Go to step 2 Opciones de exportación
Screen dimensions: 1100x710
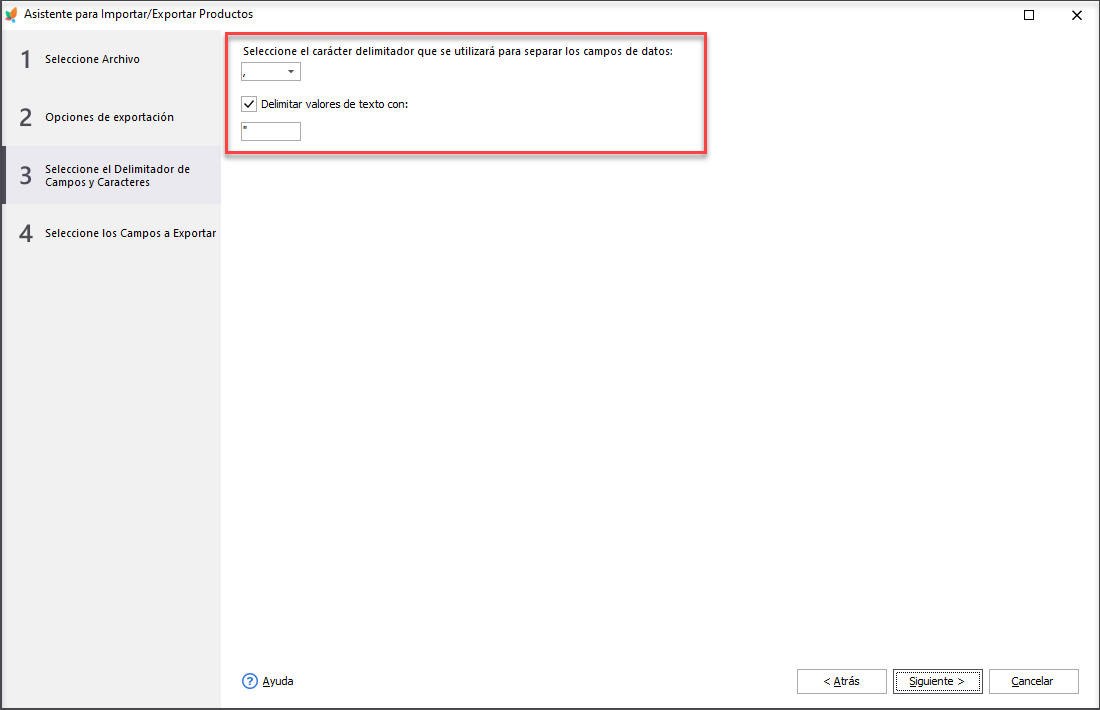(x=112, y=117)
